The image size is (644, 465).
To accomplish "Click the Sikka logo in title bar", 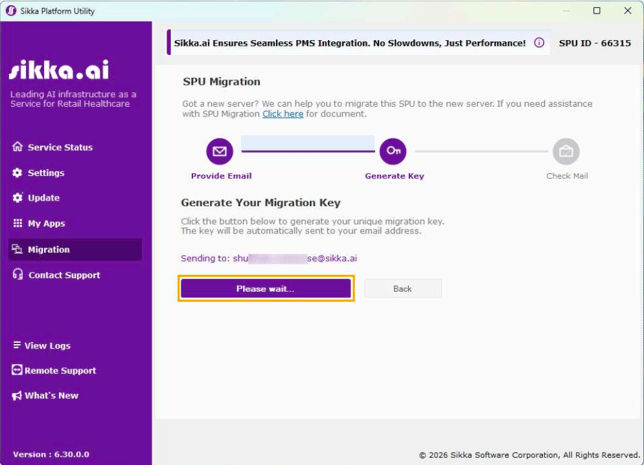I will pos(11,11).
